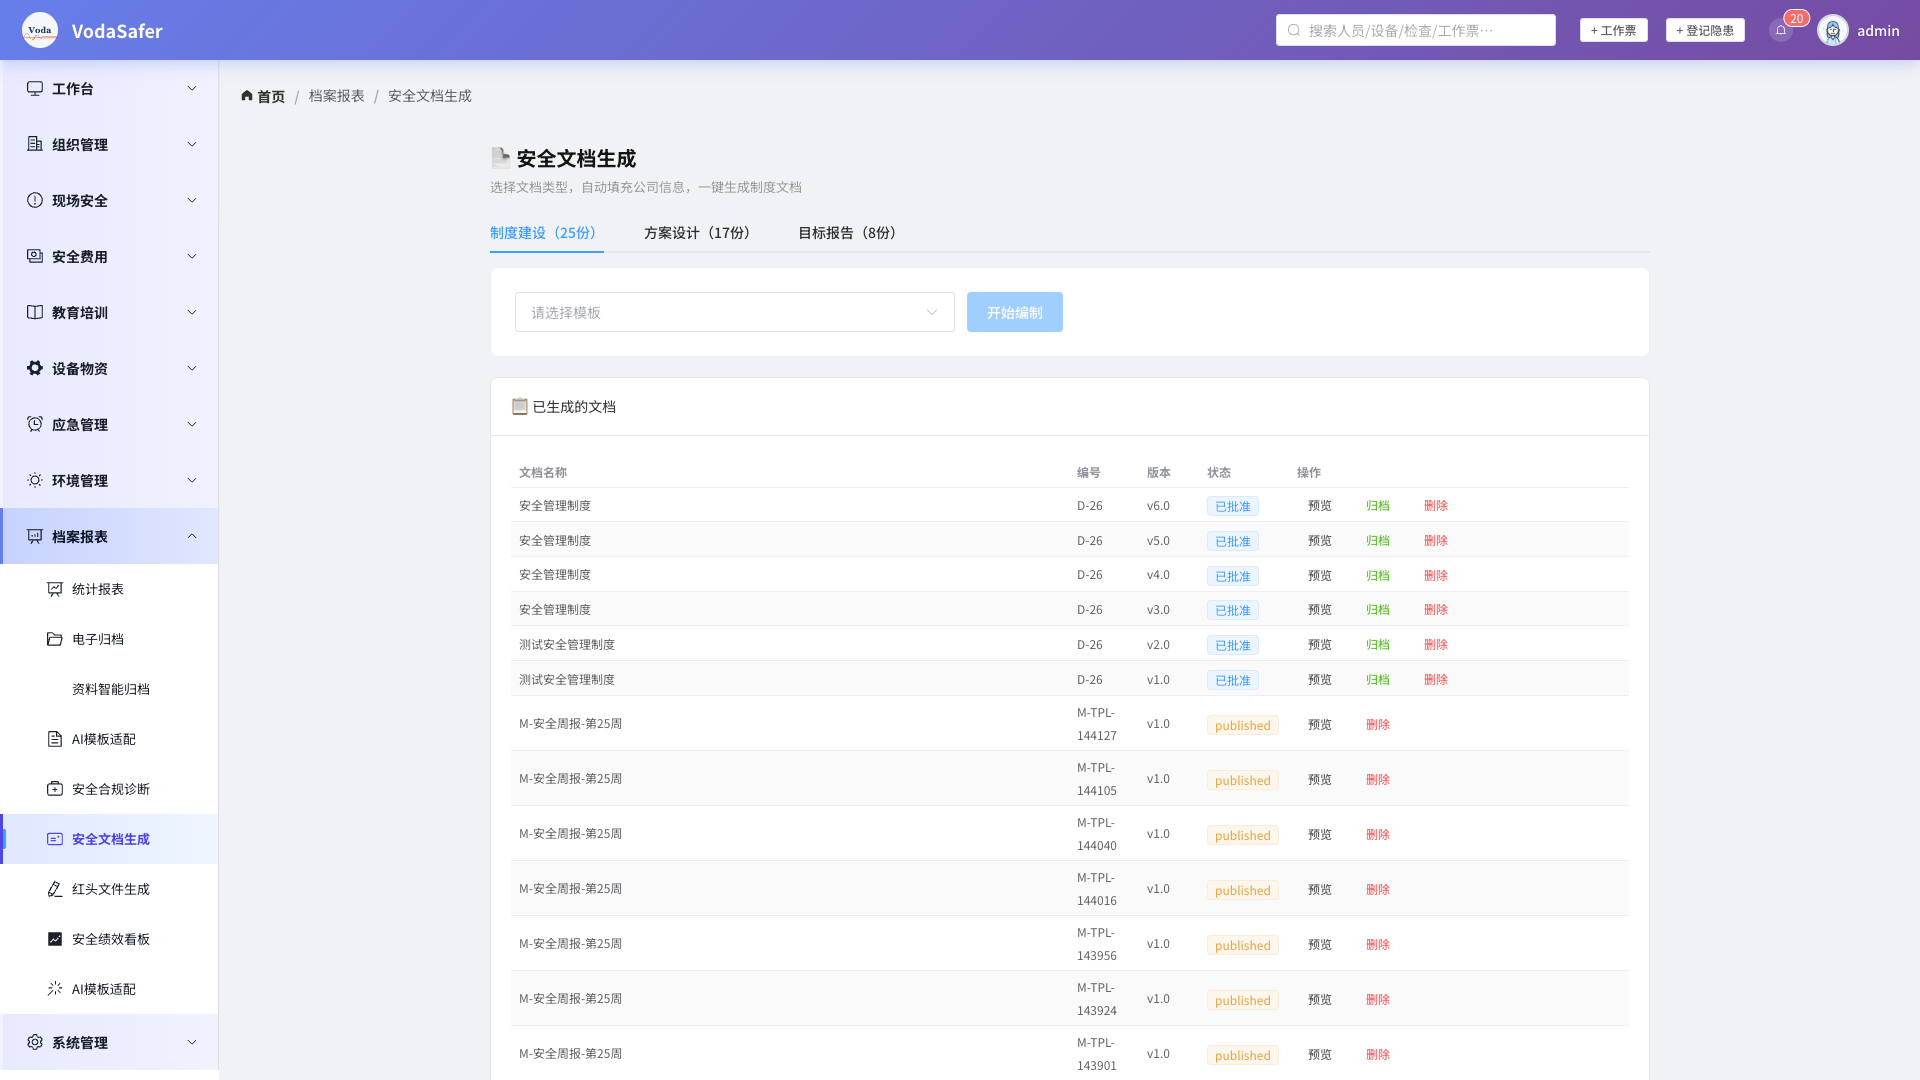Click 预览 for 安全管理制度 v6.0

pos(1320,506)
